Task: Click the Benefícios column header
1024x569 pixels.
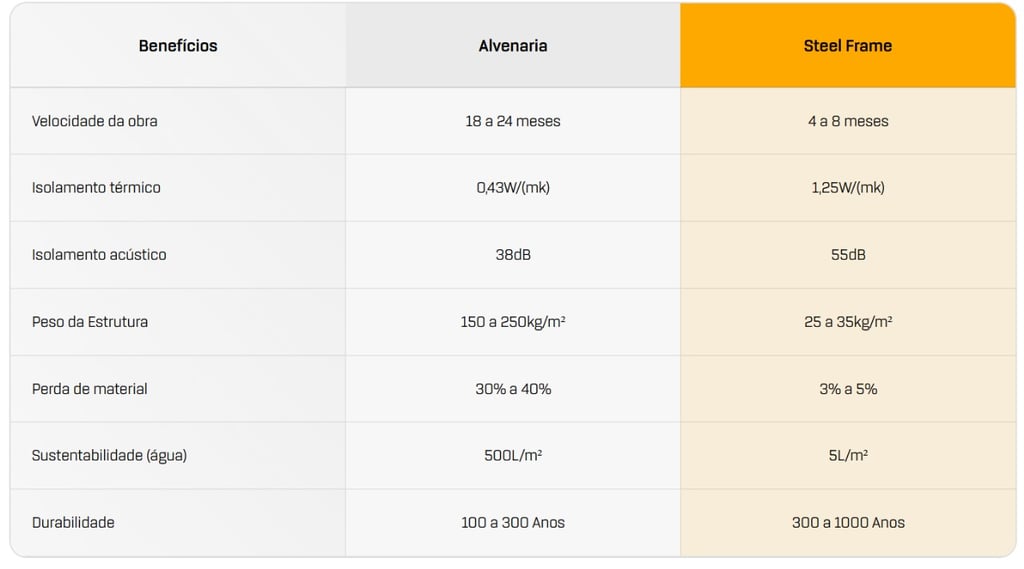Action: tap(178, 46)
